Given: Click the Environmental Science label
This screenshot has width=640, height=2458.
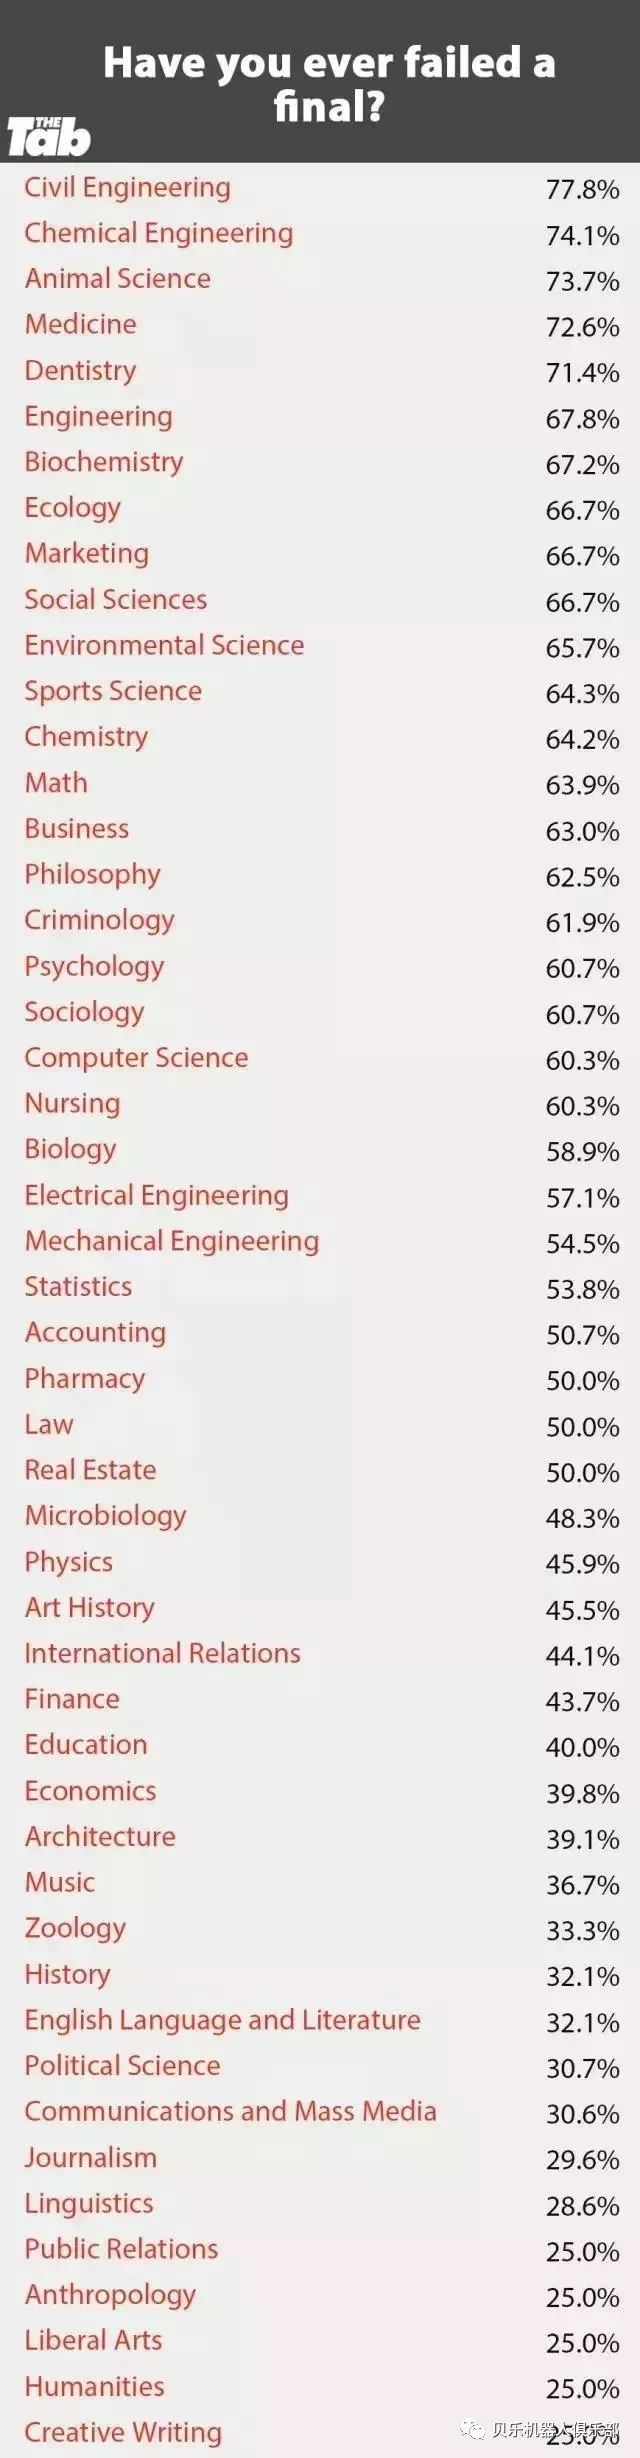Looking at the screenshot, I should click(x=165, y=646).
